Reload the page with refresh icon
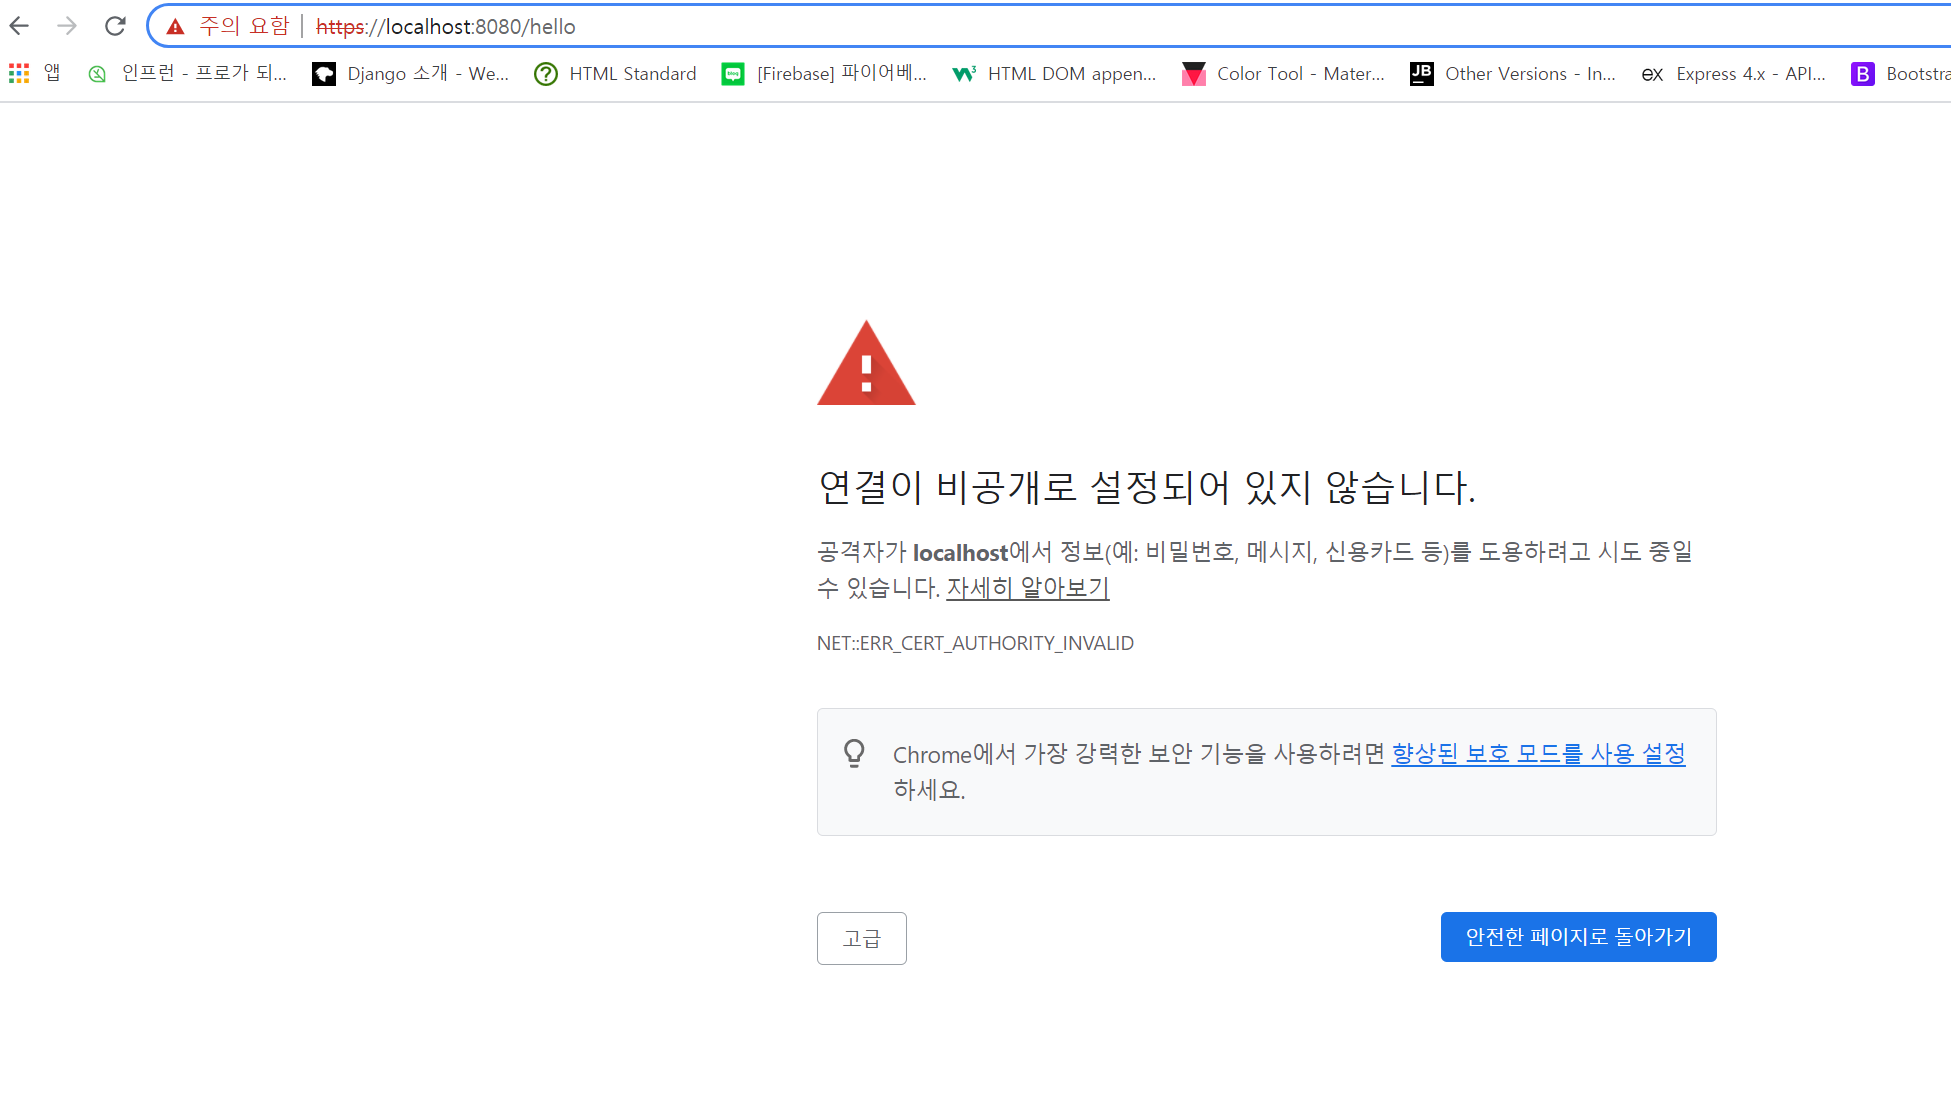This screenshot has width=1951, height=1117. pyautogui.click(x=115, y=26)
